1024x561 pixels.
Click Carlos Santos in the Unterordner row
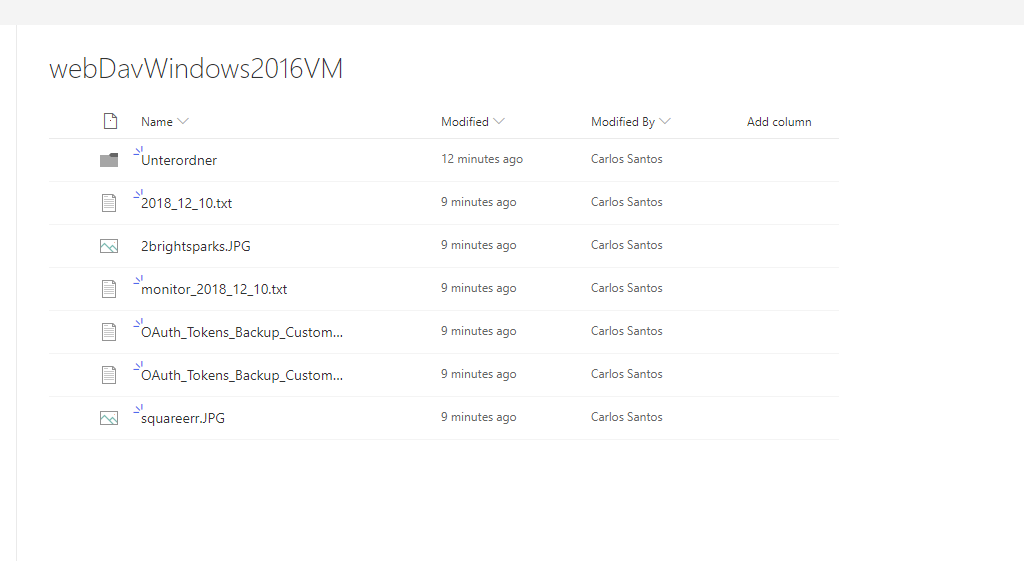(x=626, y=159)
